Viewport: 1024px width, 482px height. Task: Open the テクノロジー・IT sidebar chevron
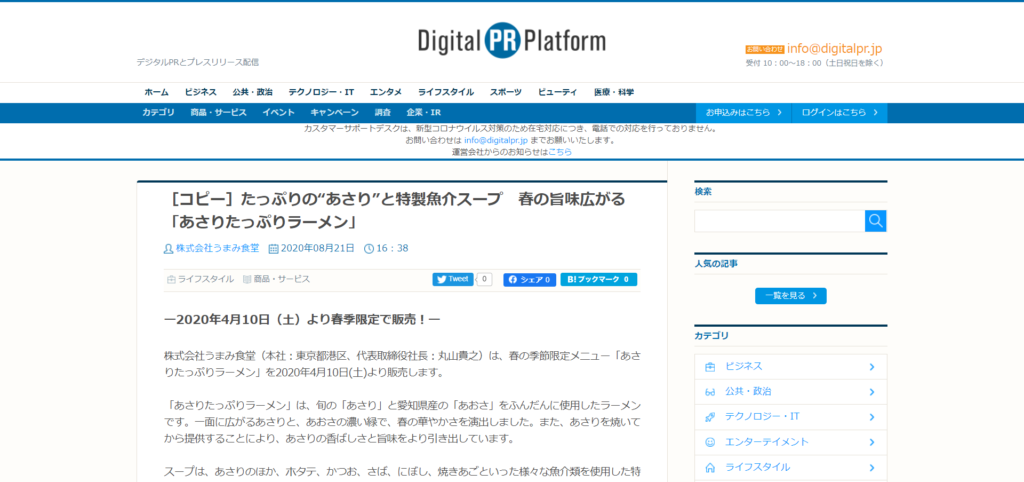tap(872, 416)
